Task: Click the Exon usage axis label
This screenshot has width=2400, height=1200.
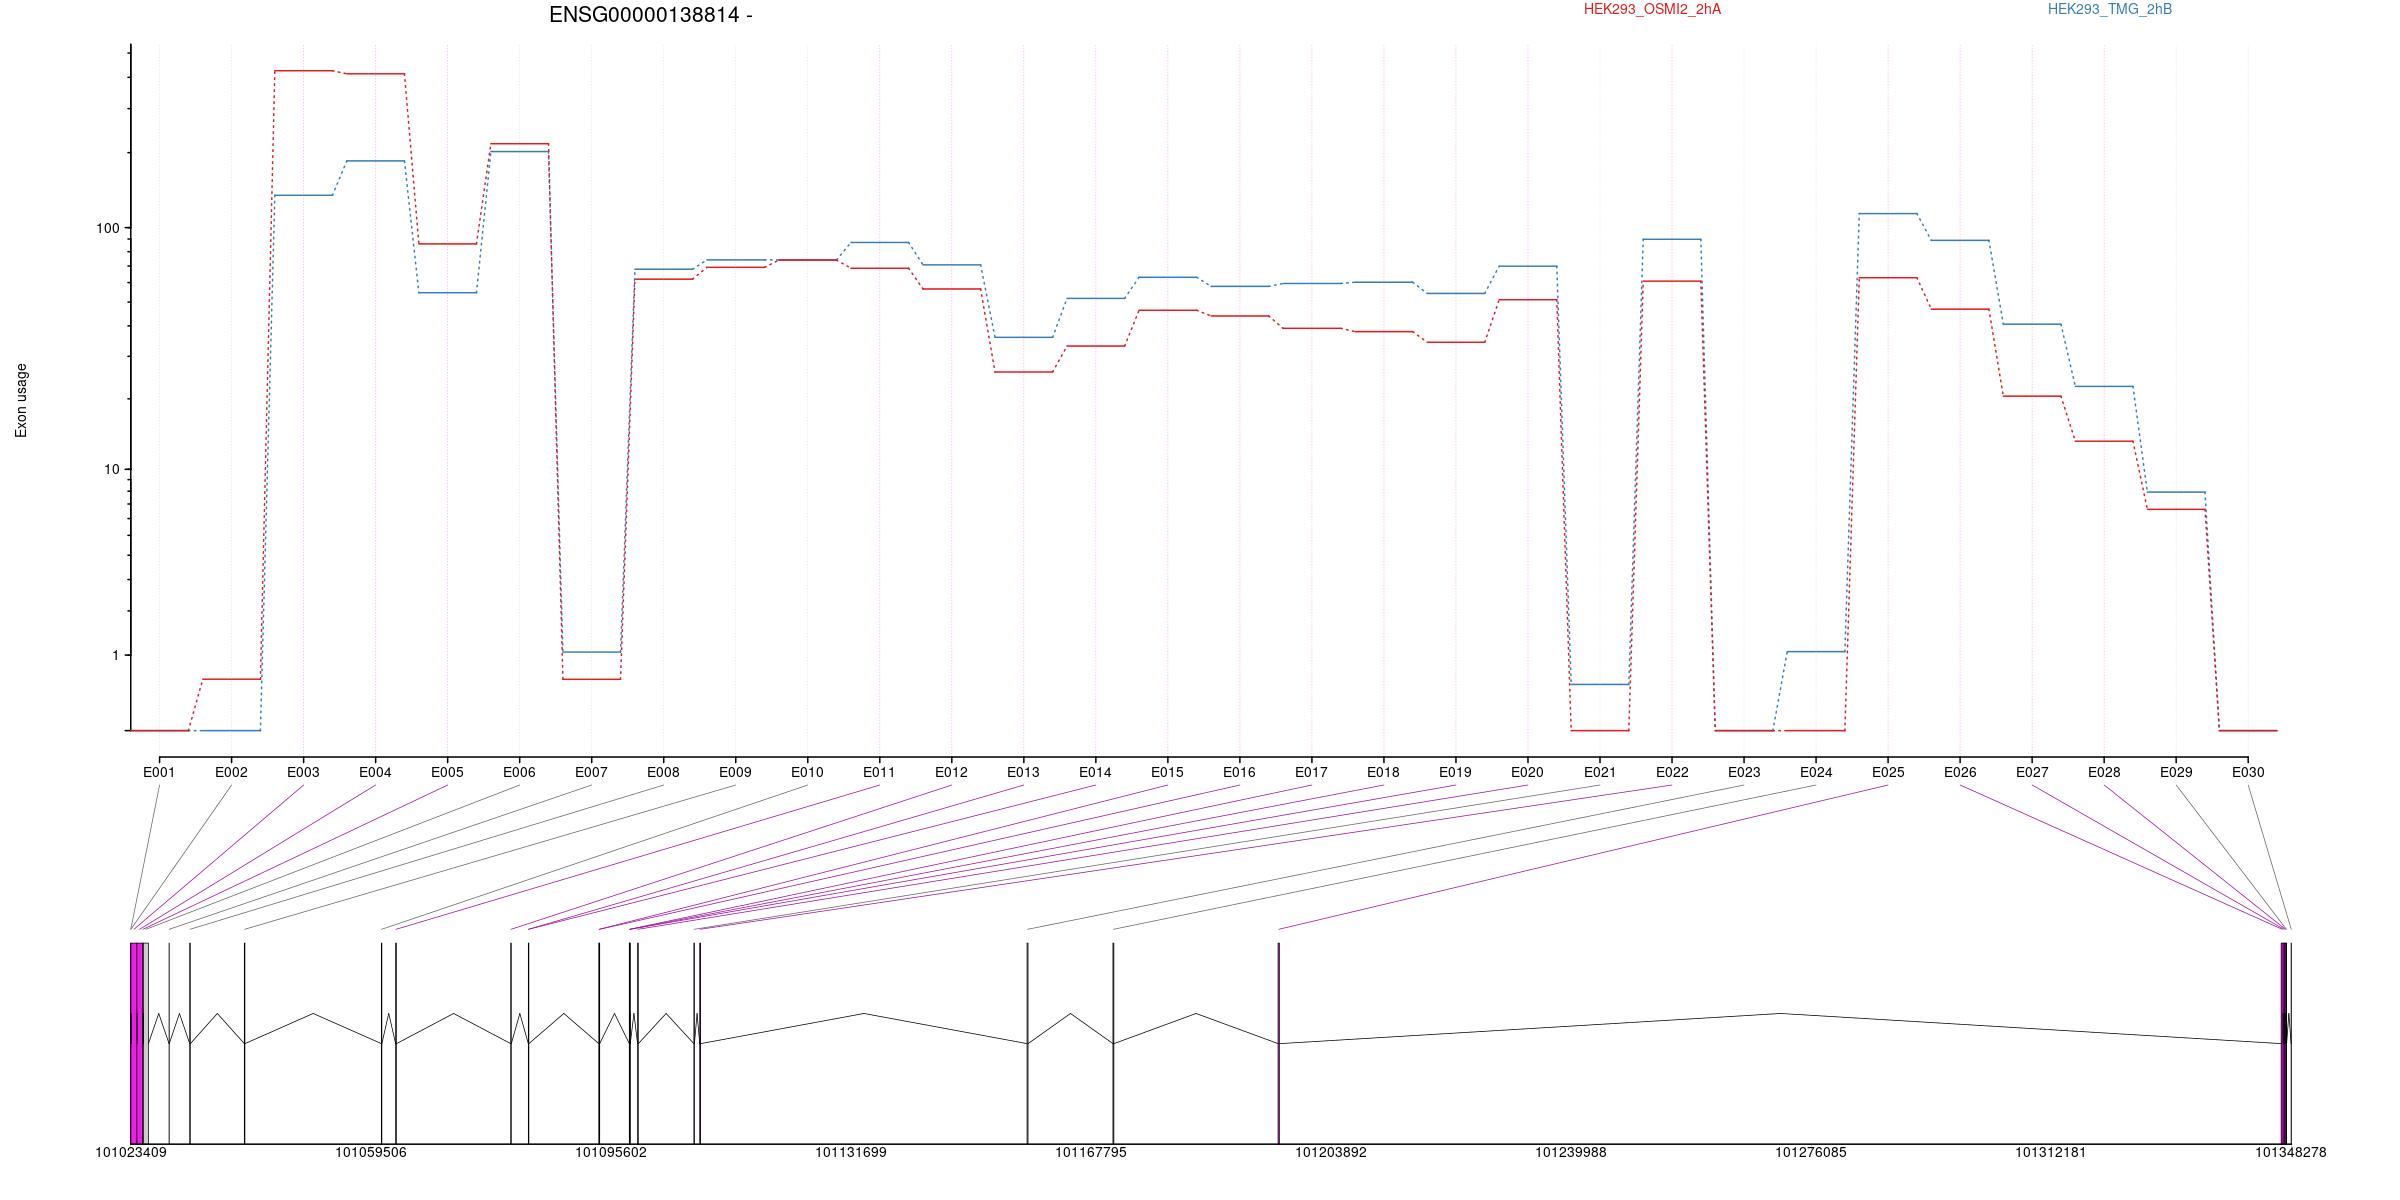Action: 22,400
